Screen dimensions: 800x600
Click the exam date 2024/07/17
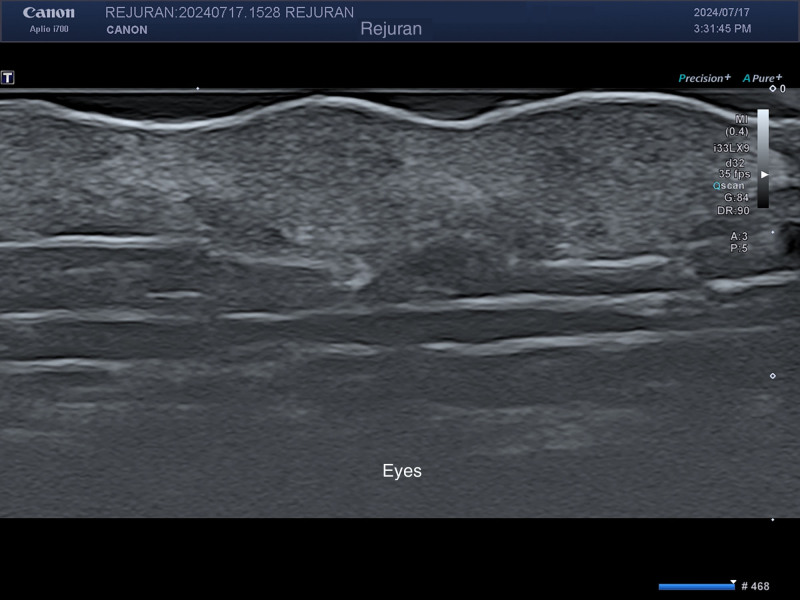tap(722, 13)
